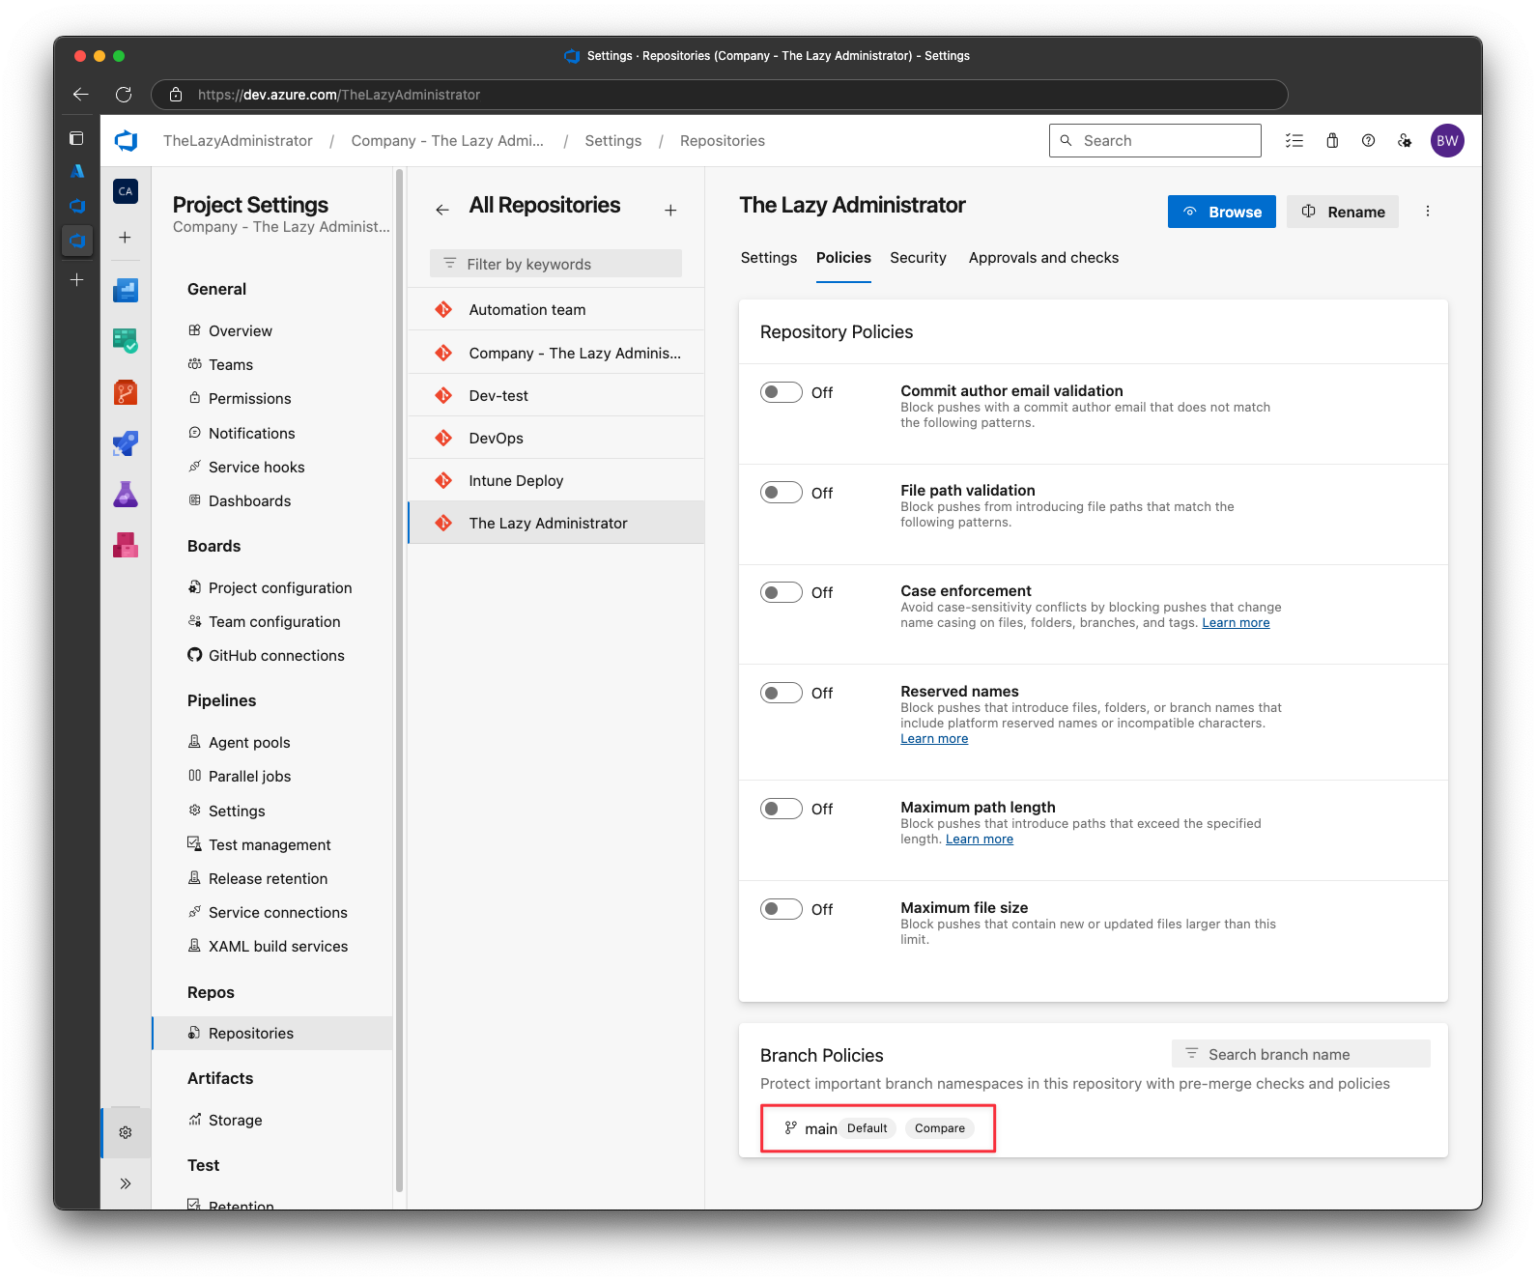Open Overview under General settings
Viewport: 1536px width, 1281px height.
pos(272,331)
